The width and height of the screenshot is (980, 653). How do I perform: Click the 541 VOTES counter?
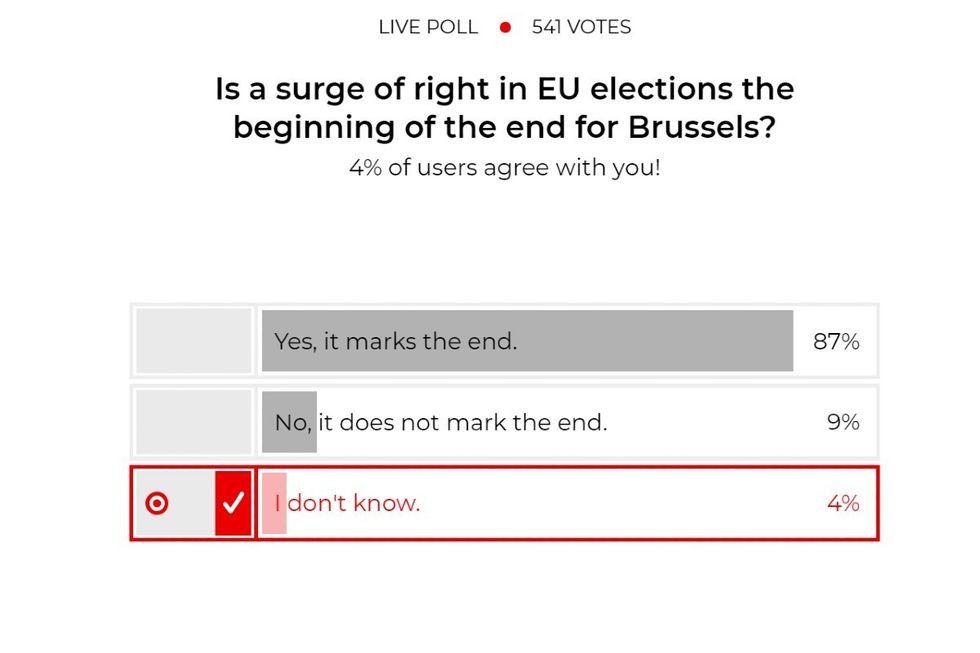click(583, 27)
